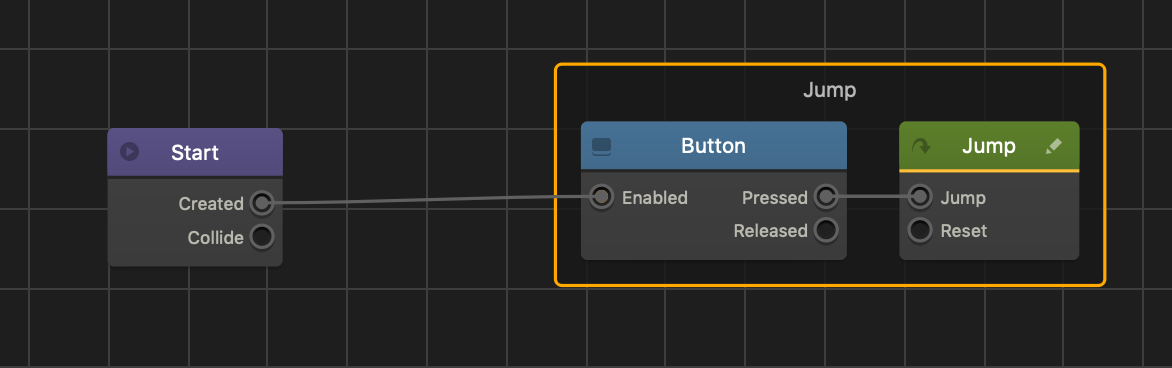Click the monitor icon on Button node
1172x368 pixels.
(x=602, y=146)
